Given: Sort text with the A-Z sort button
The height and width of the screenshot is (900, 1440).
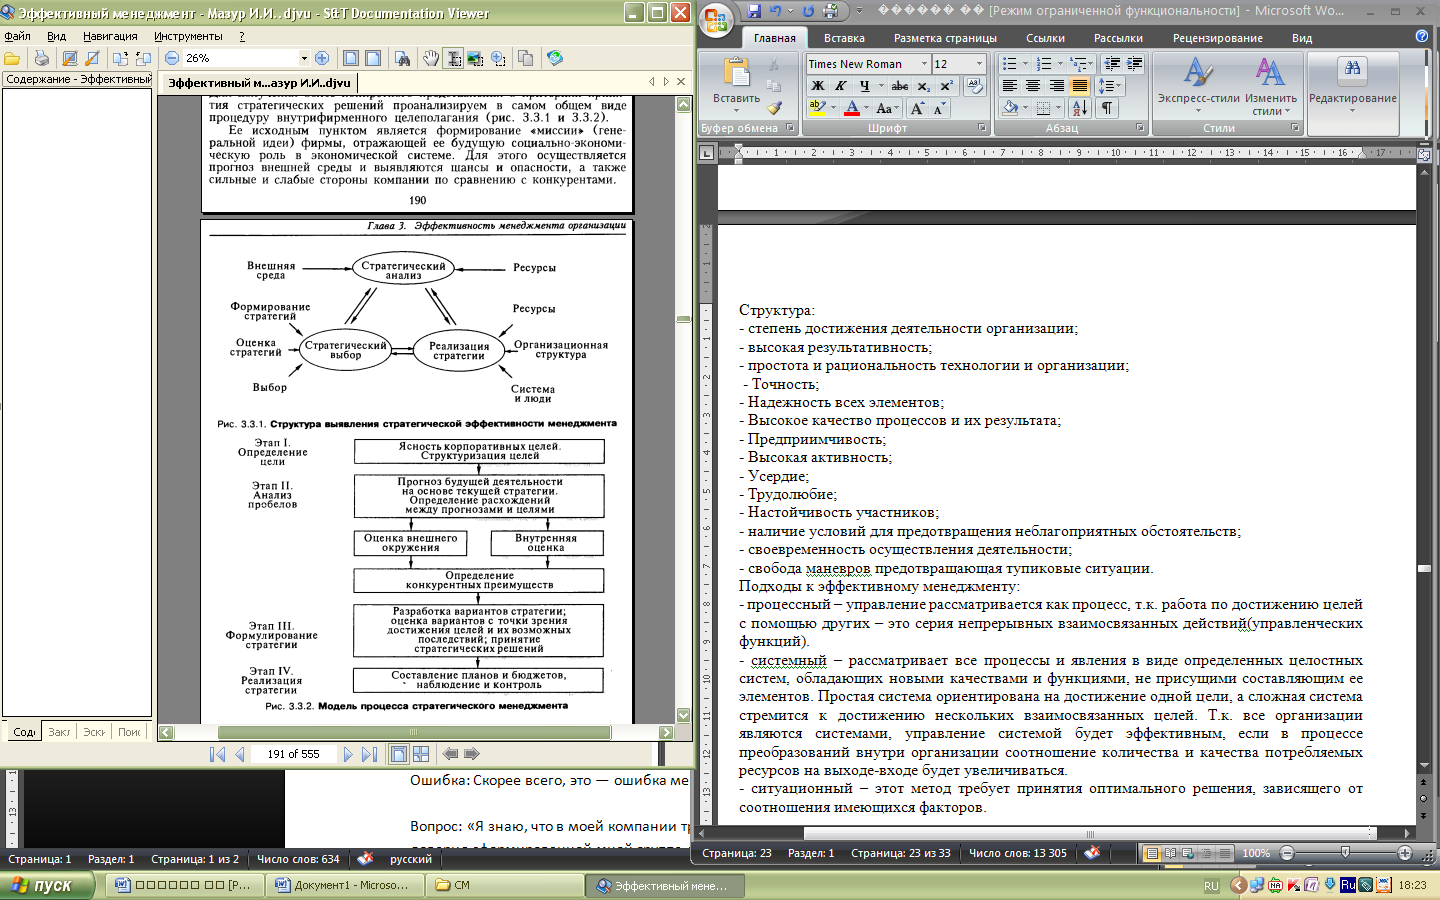Looking at the screenshot, I should (x=1080, y=108).
